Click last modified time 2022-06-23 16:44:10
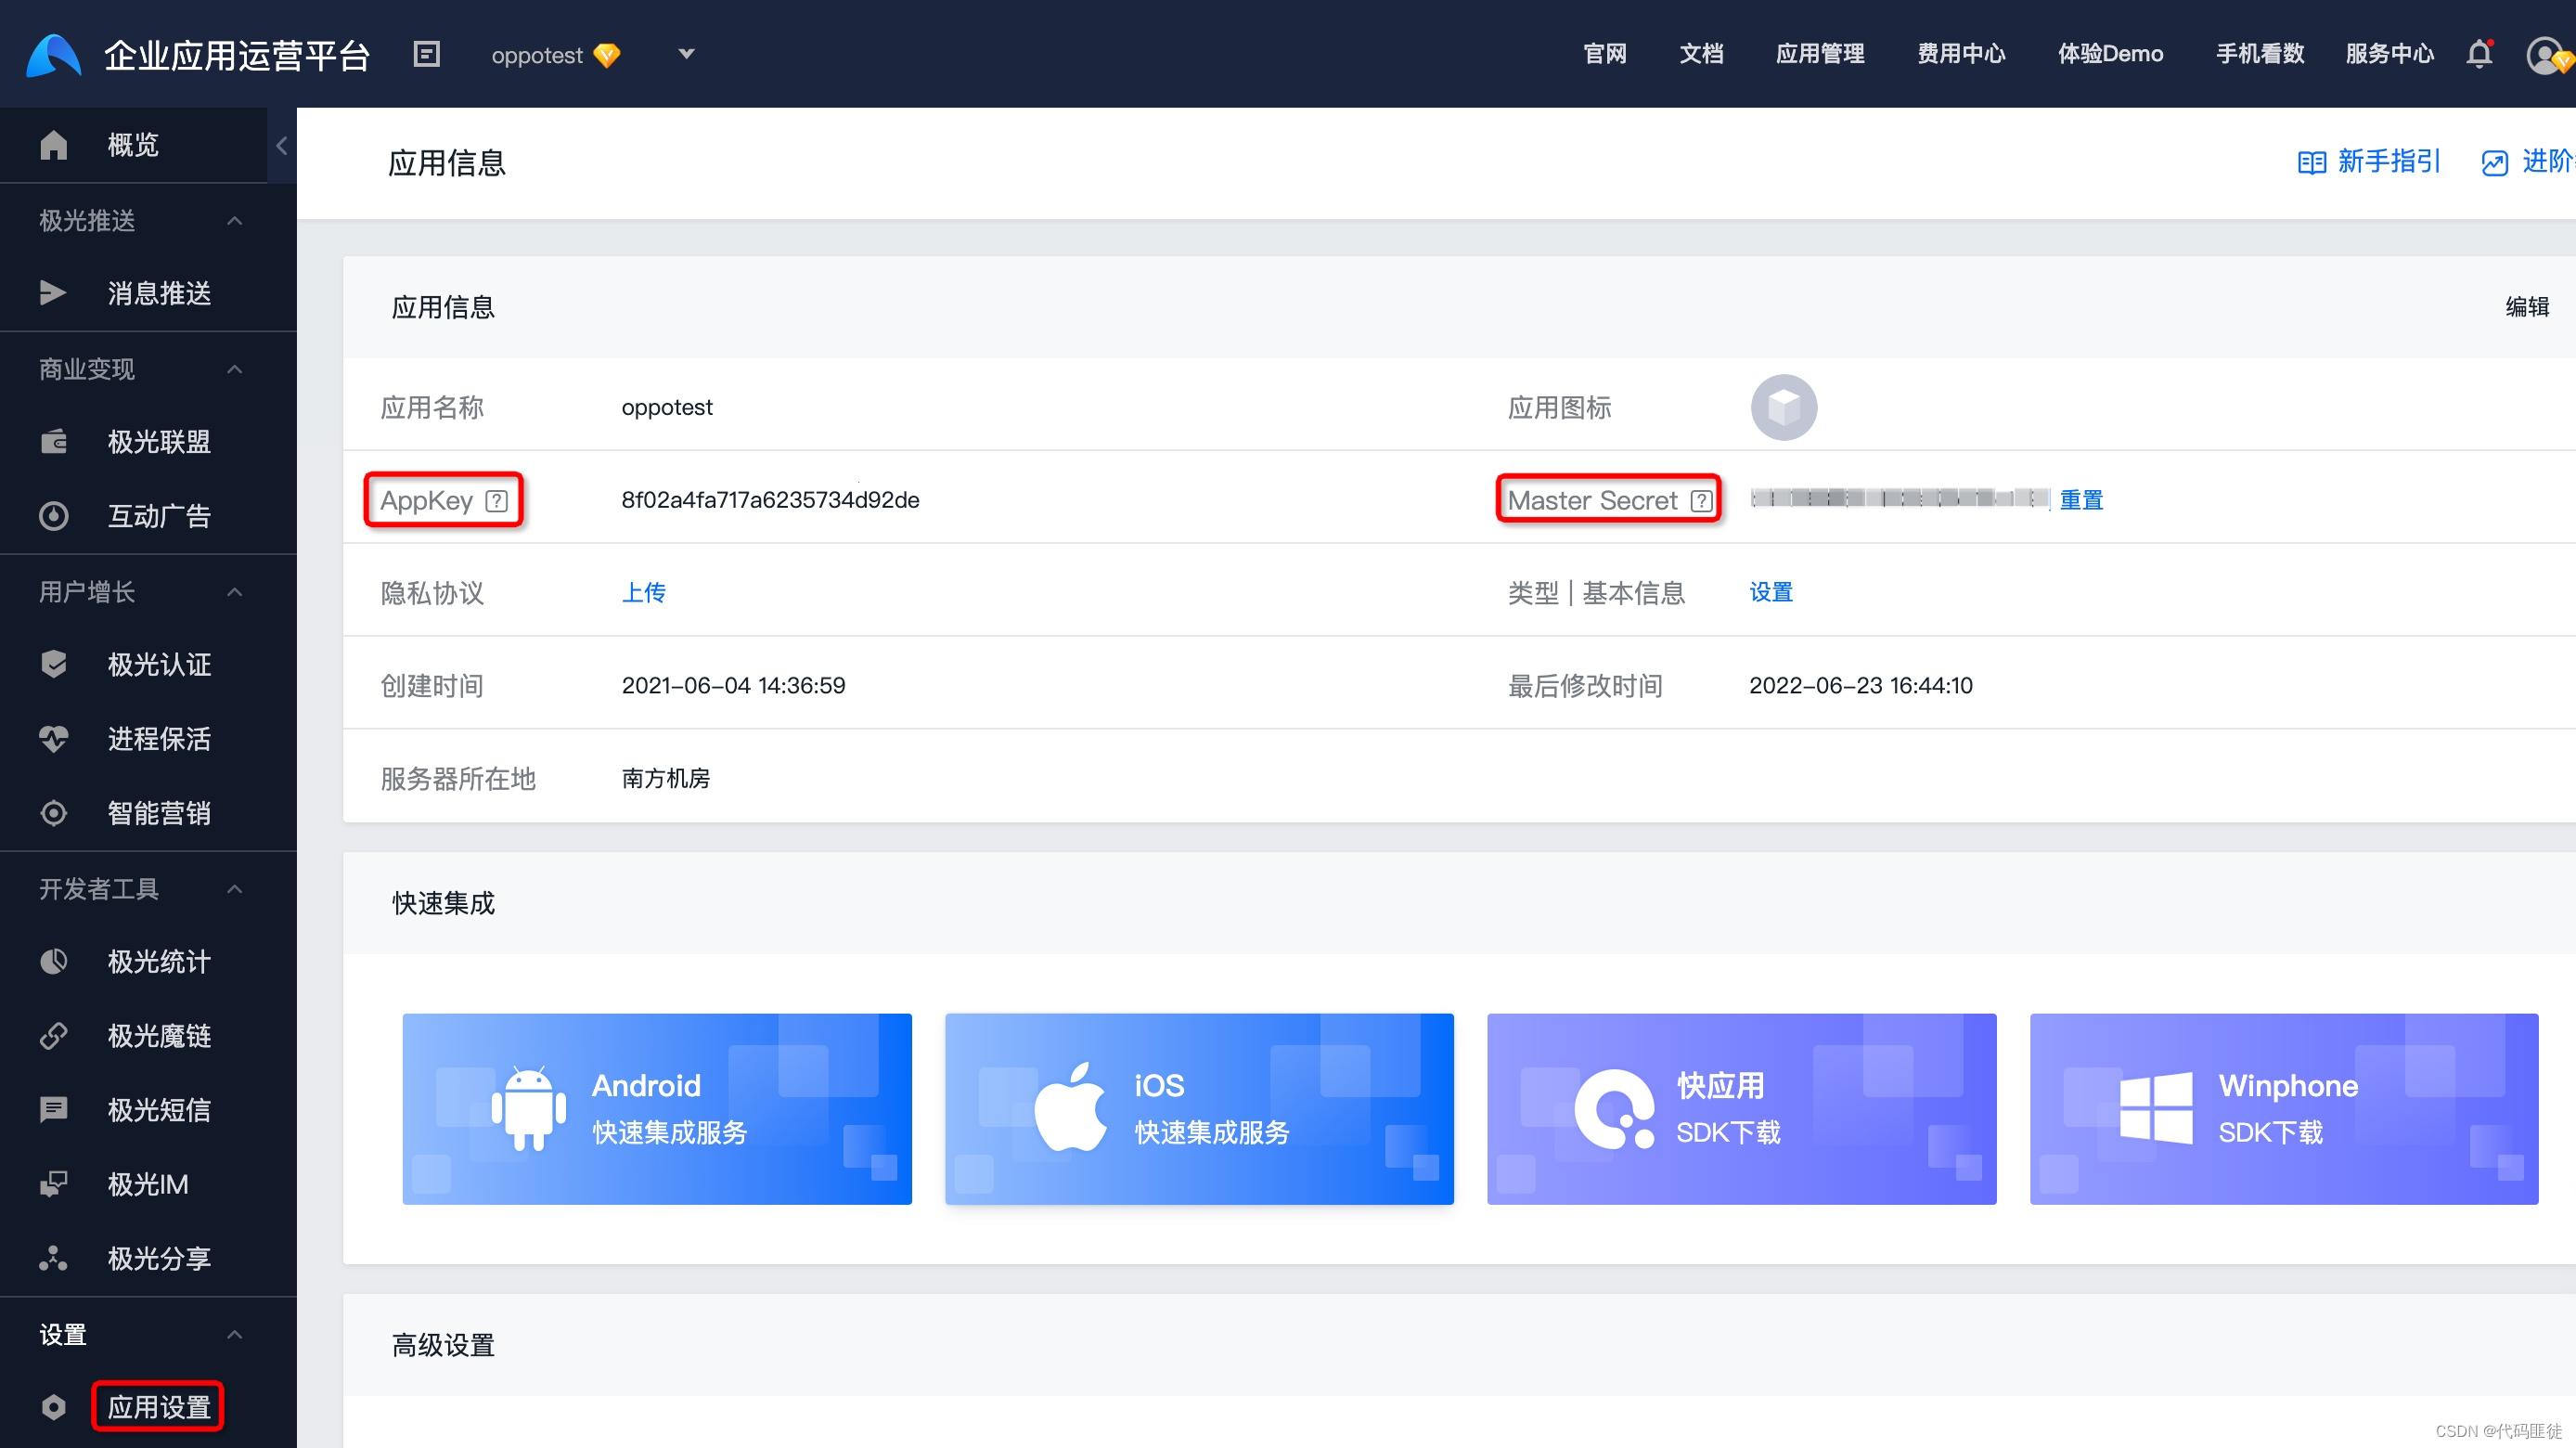This screenshot has height=1448, width=2576. click(1861, 686)
